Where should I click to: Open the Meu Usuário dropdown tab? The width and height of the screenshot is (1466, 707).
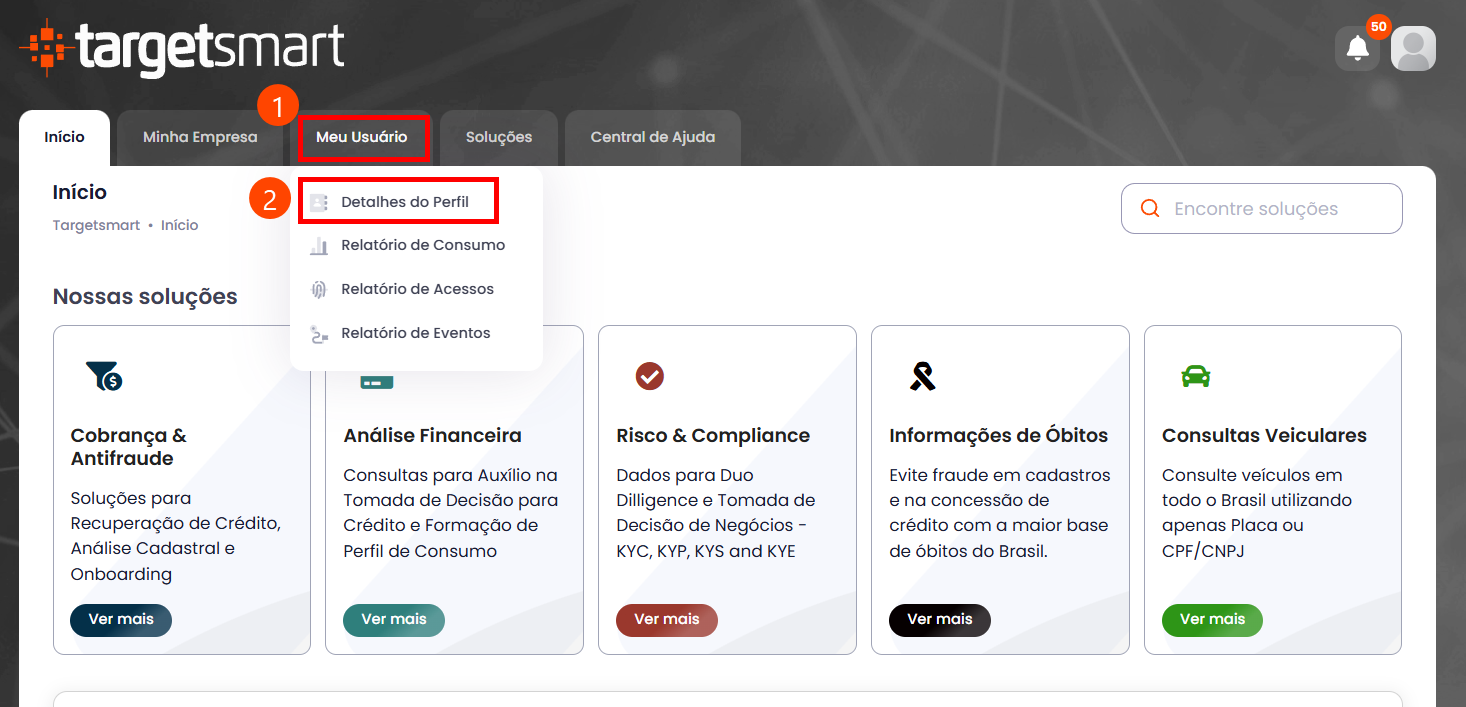tap(362, 137)
